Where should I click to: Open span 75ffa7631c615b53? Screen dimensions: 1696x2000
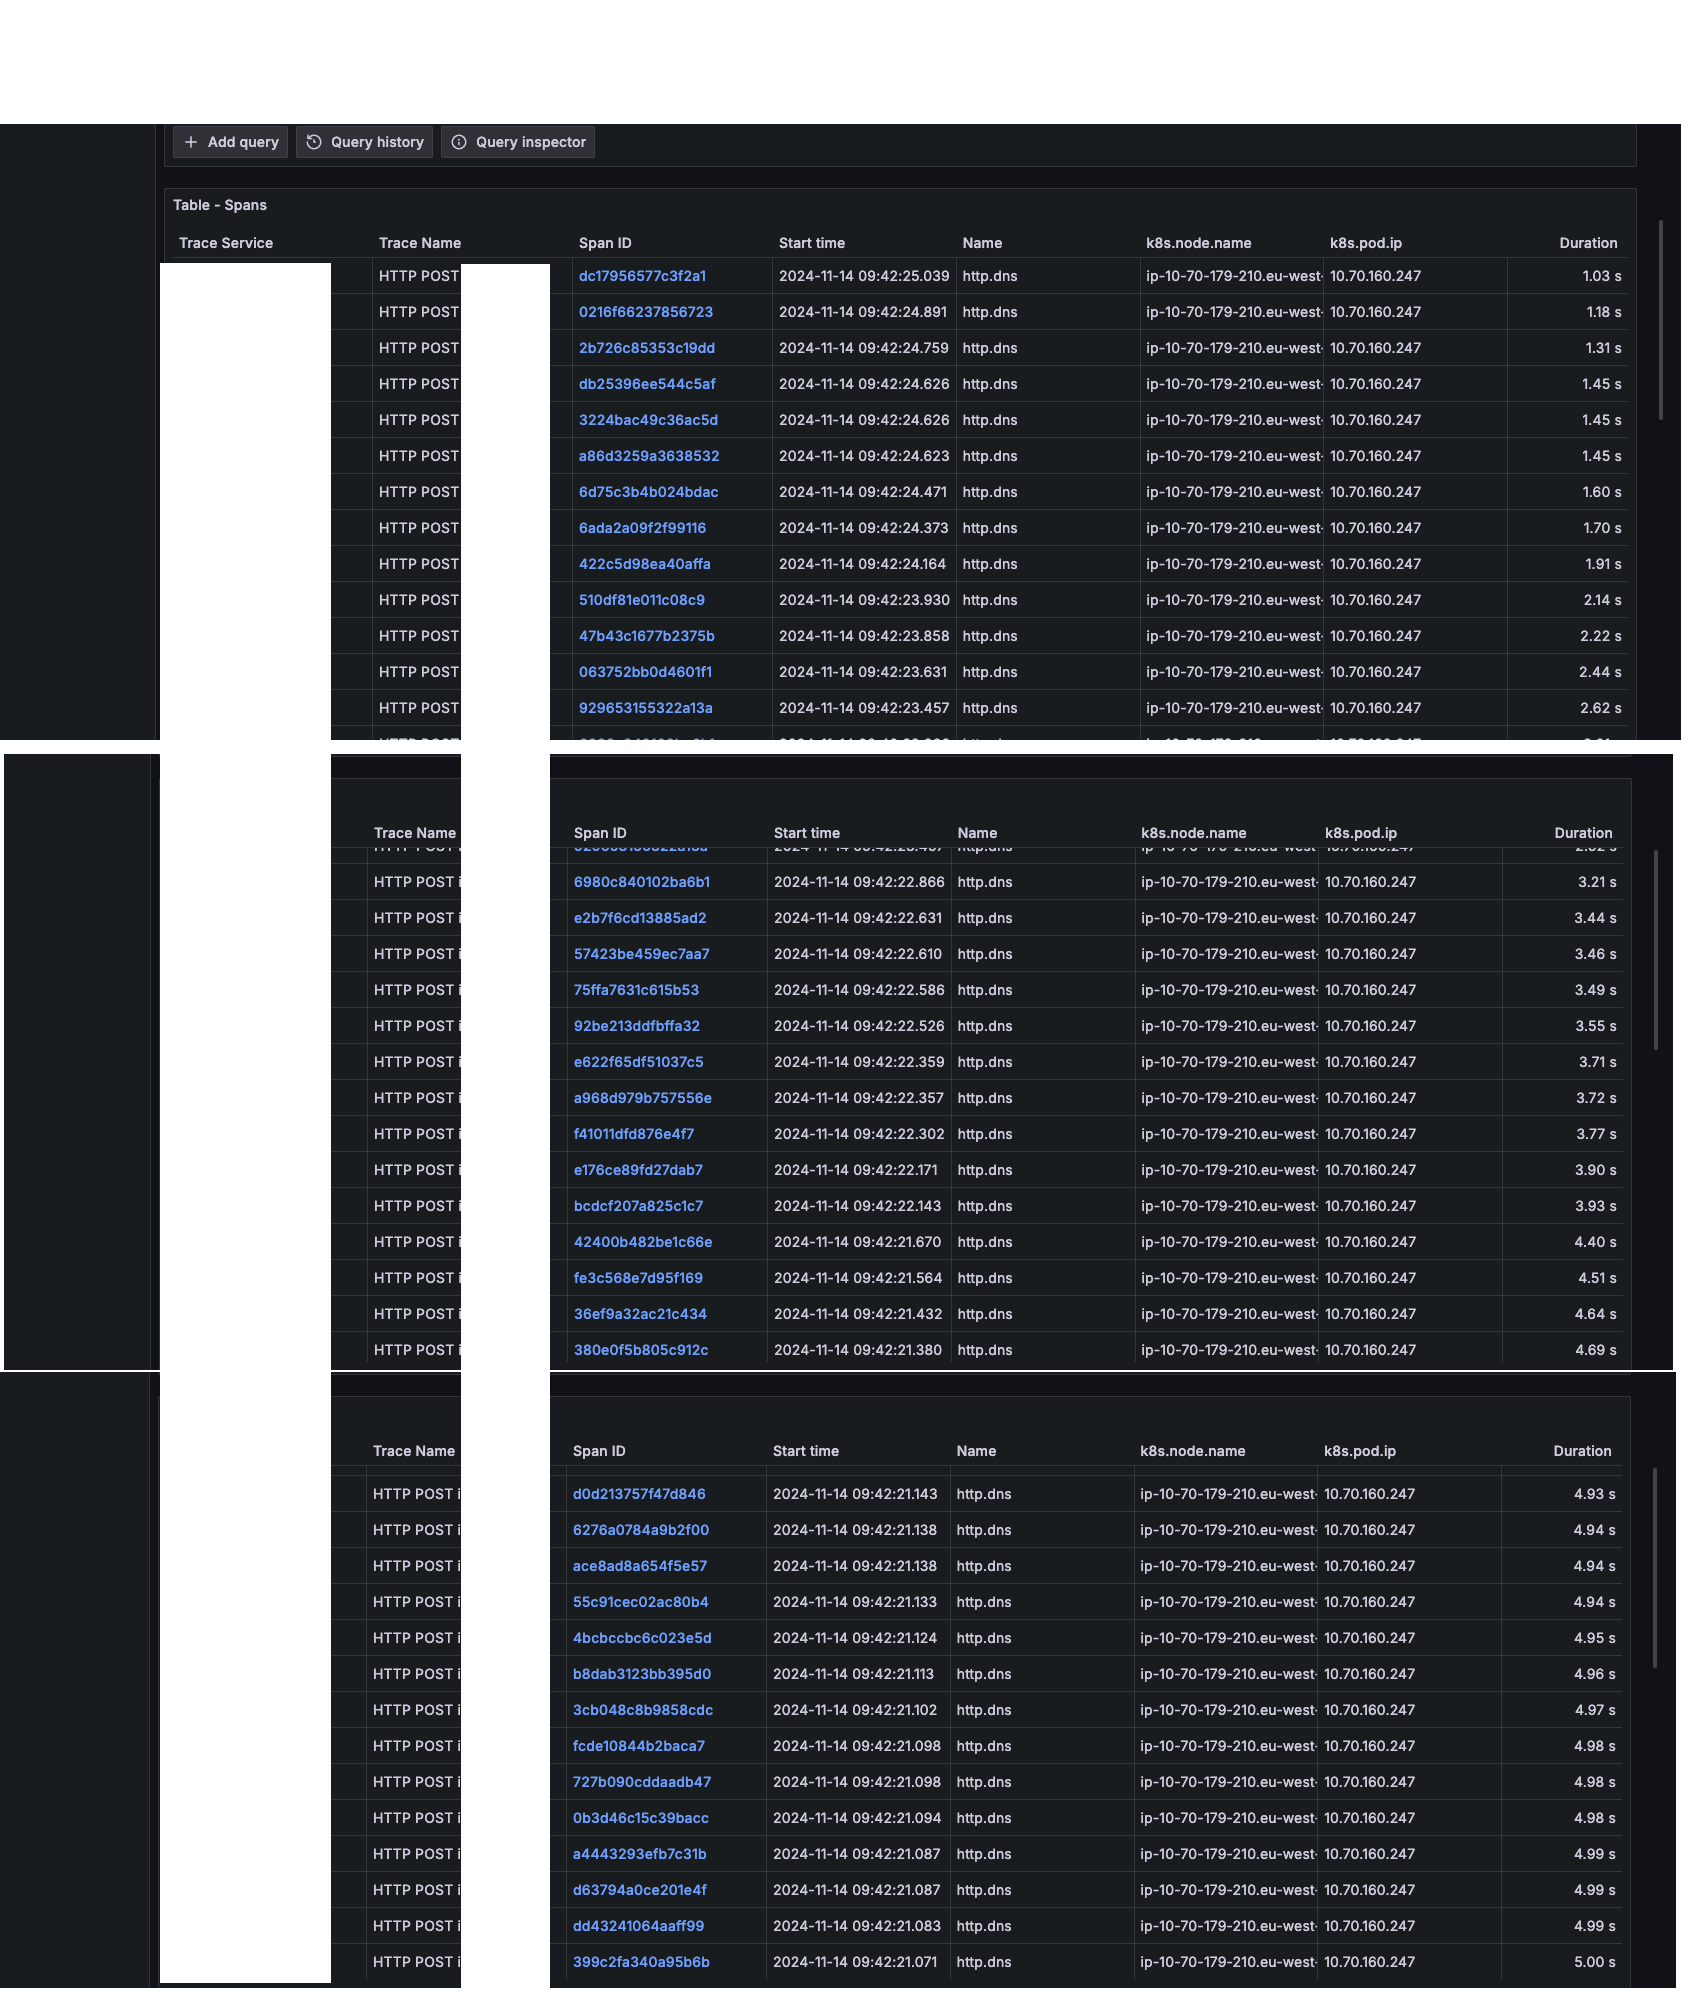pos(636,990)
